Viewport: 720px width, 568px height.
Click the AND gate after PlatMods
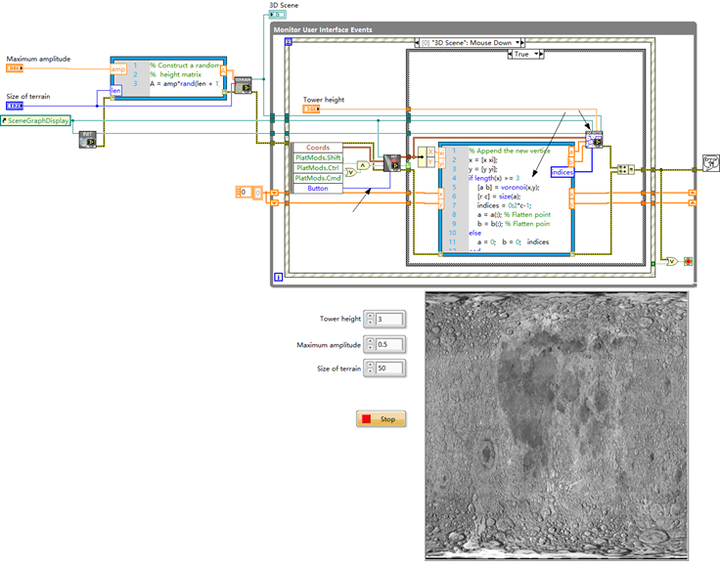[x=363, y=165]
